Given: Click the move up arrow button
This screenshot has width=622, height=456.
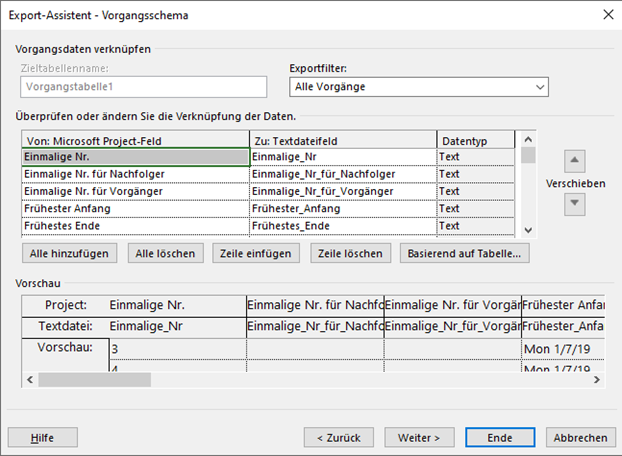Looking at the screenshot, I should click(575, 161).
